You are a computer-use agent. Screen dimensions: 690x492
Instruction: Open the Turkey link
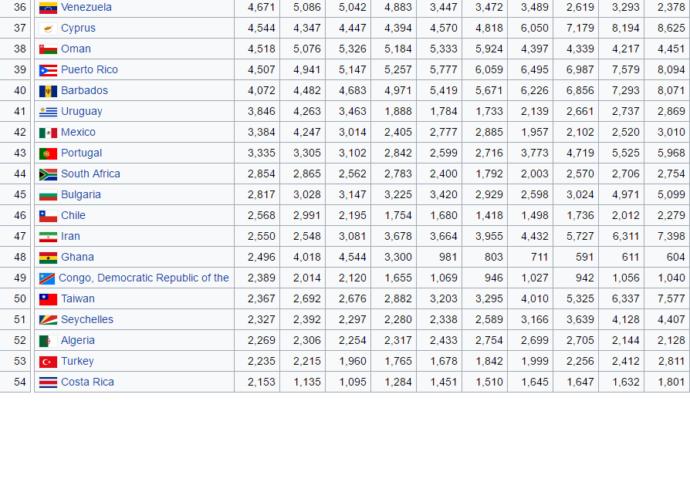(x=77, y=361)
